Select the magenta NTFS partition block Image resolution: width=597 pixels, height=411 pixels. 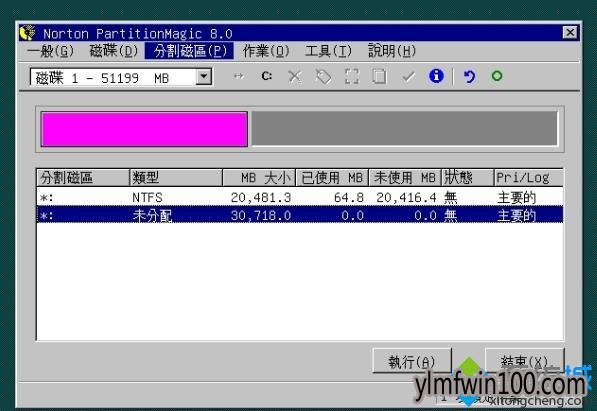(144, 129)
